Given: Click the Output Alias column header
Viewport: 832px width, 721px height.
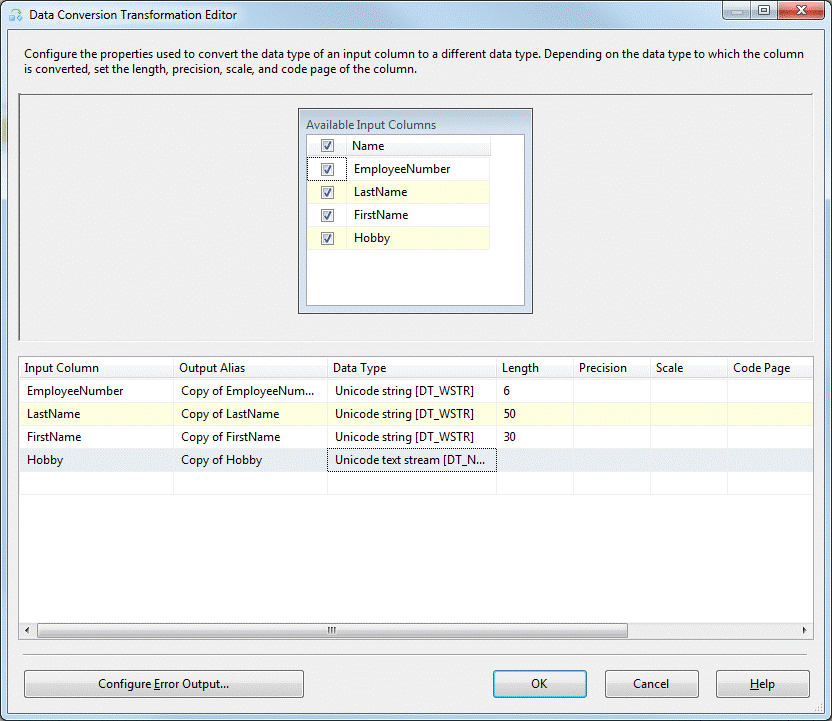Looking at the screenshot, I should (x=250, y=368).
